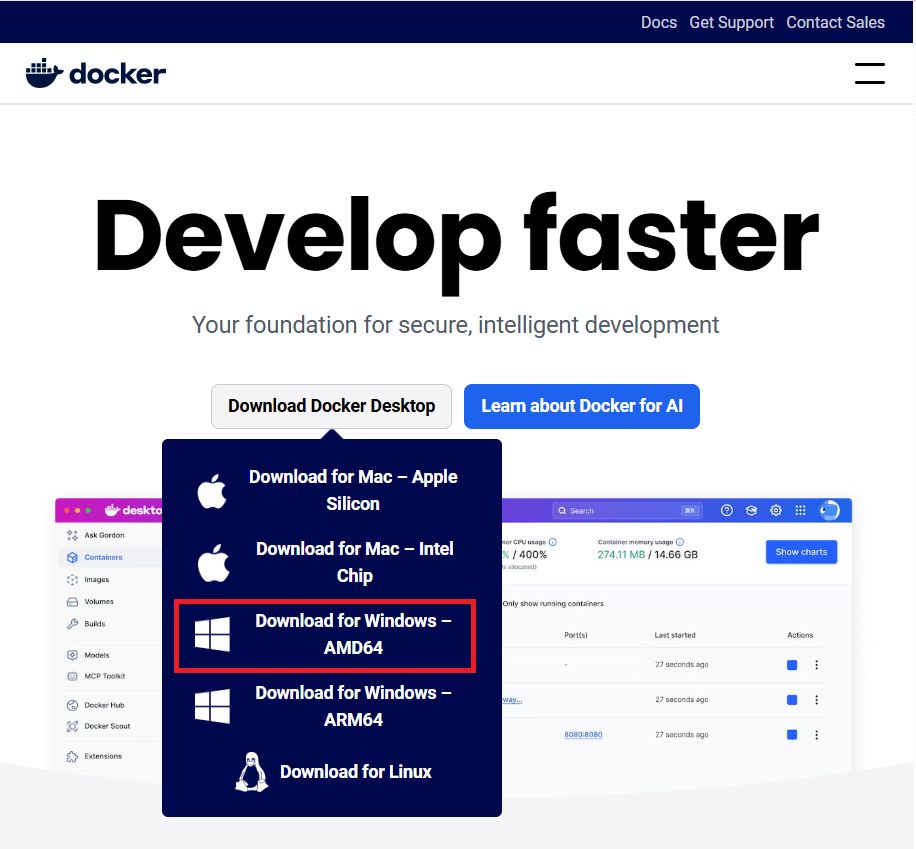This screenshot has height=849, width=916.
Task: Click the settings gear in Docker Desktop preview
Action: (x=776, y=510)
